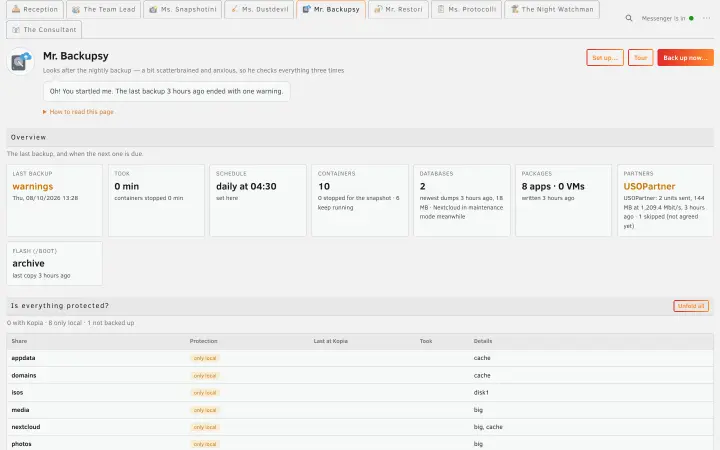This screenshot has width=720, height=450.
Task: Click Back up now button
Action: [685, 57]
